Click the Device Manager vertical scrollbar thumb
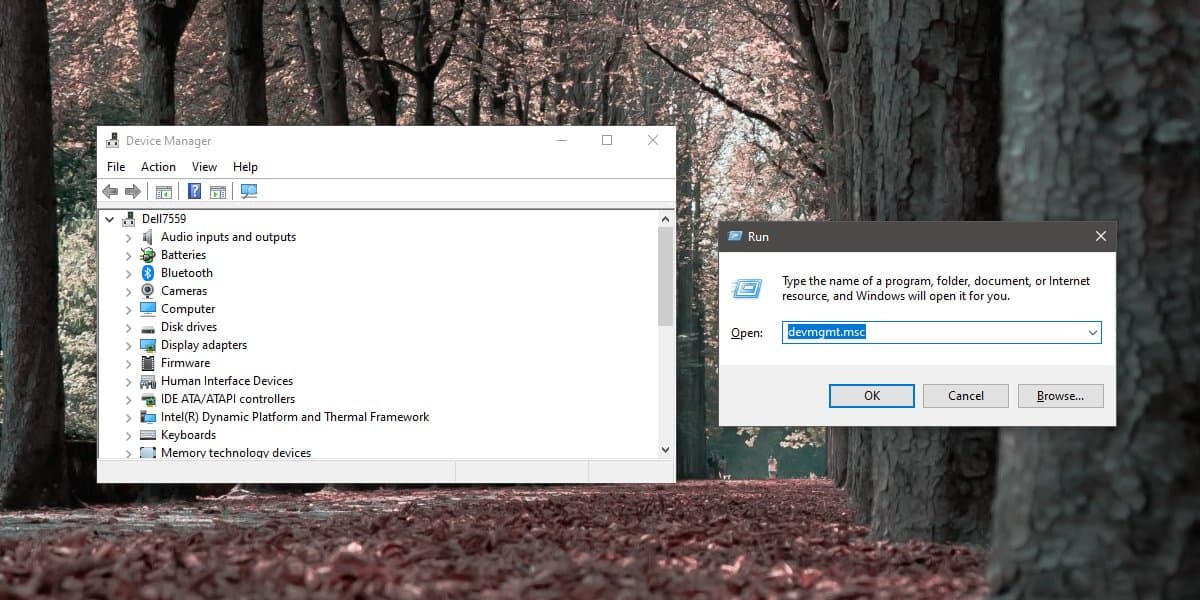The height and width of the screenshot is (600, 1200). [666, 276]
